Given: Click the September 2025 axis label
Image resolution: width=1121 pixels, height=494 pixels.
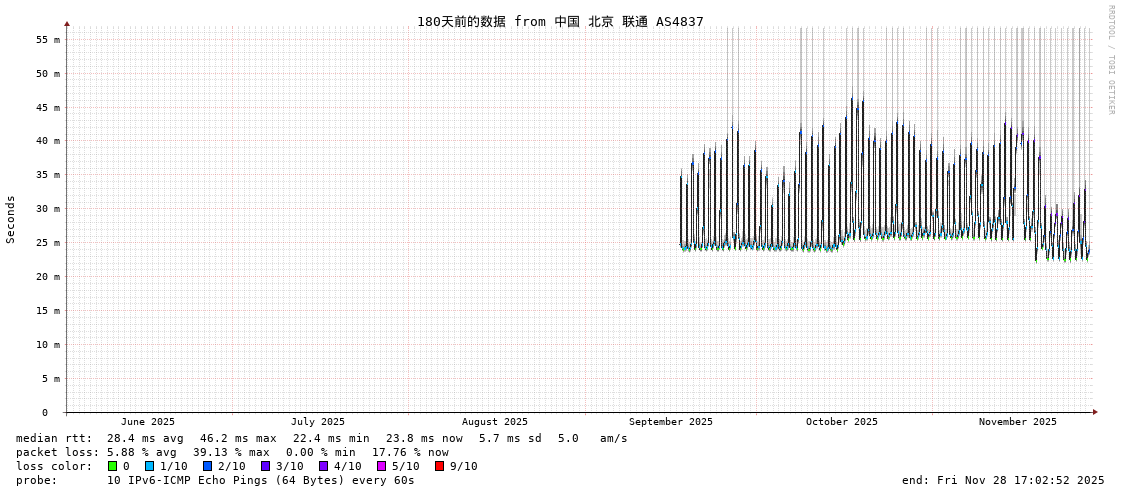Looking at the screenshot, I should [x=670, y=422].
